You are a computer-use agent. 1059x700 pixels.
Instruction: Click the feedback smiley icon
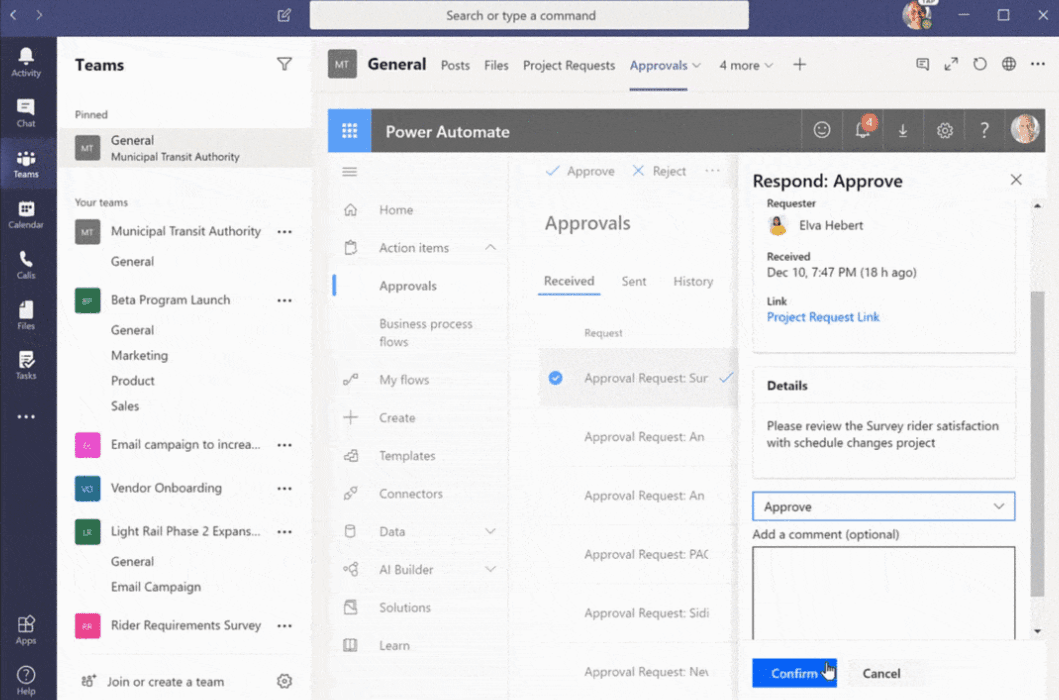click(x=821, y=130)
